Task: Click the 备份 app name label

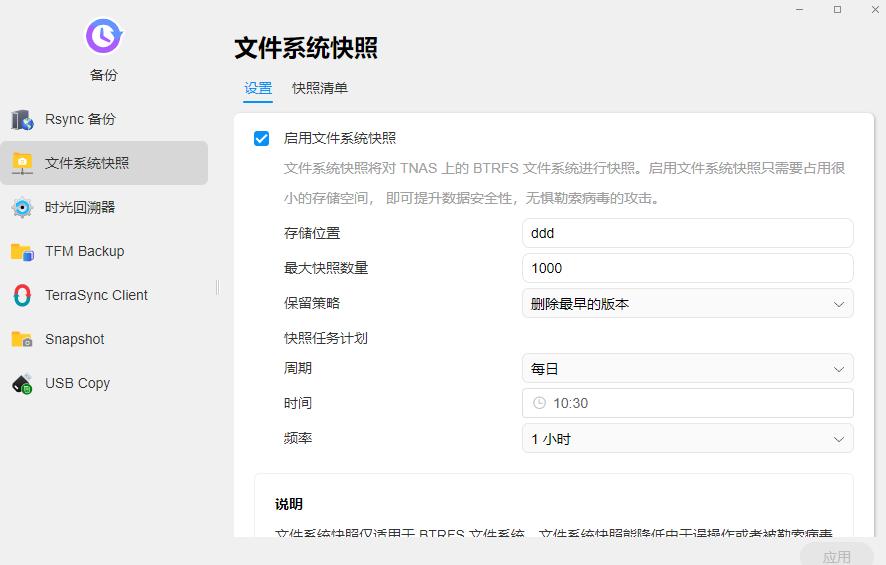Action: tap(104, 75)
